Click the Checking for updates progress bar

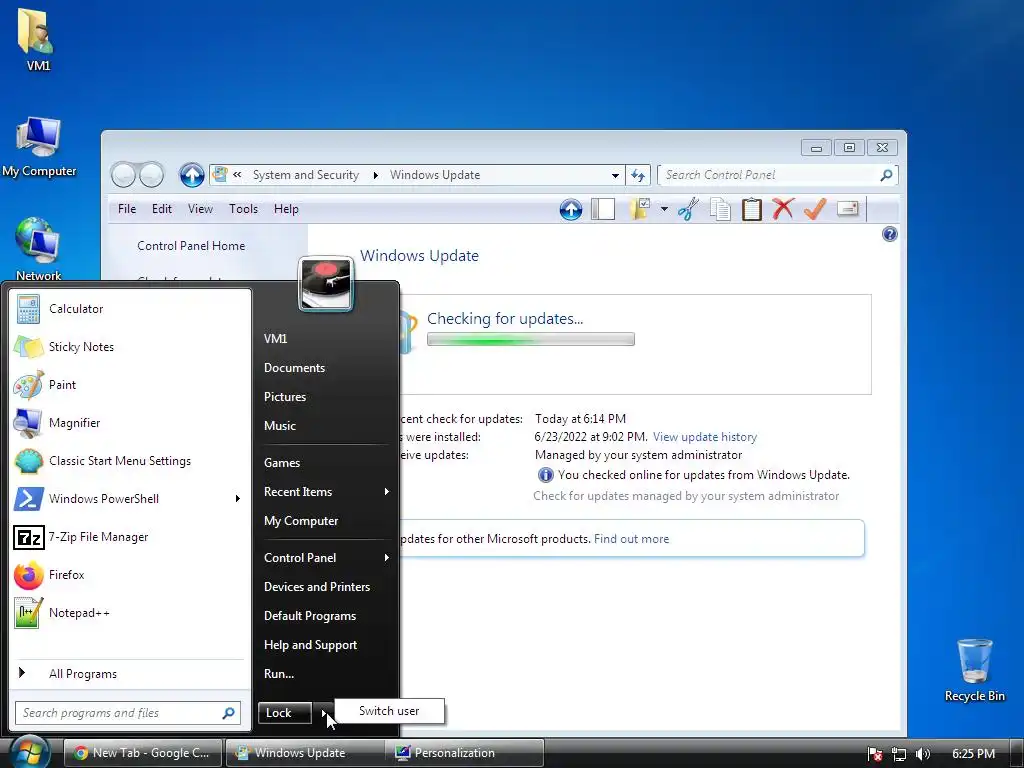point(530,339)
